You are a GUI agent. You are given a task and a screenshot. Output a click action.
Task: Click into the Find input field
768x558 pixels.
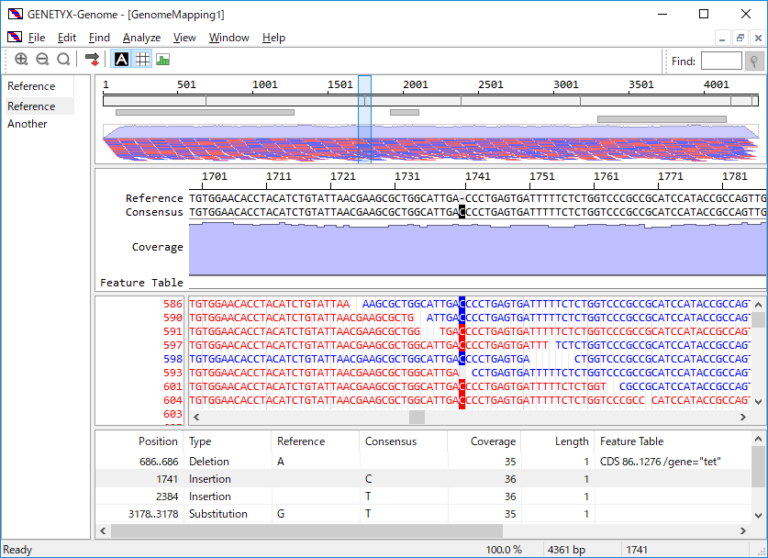pos(721,61)
